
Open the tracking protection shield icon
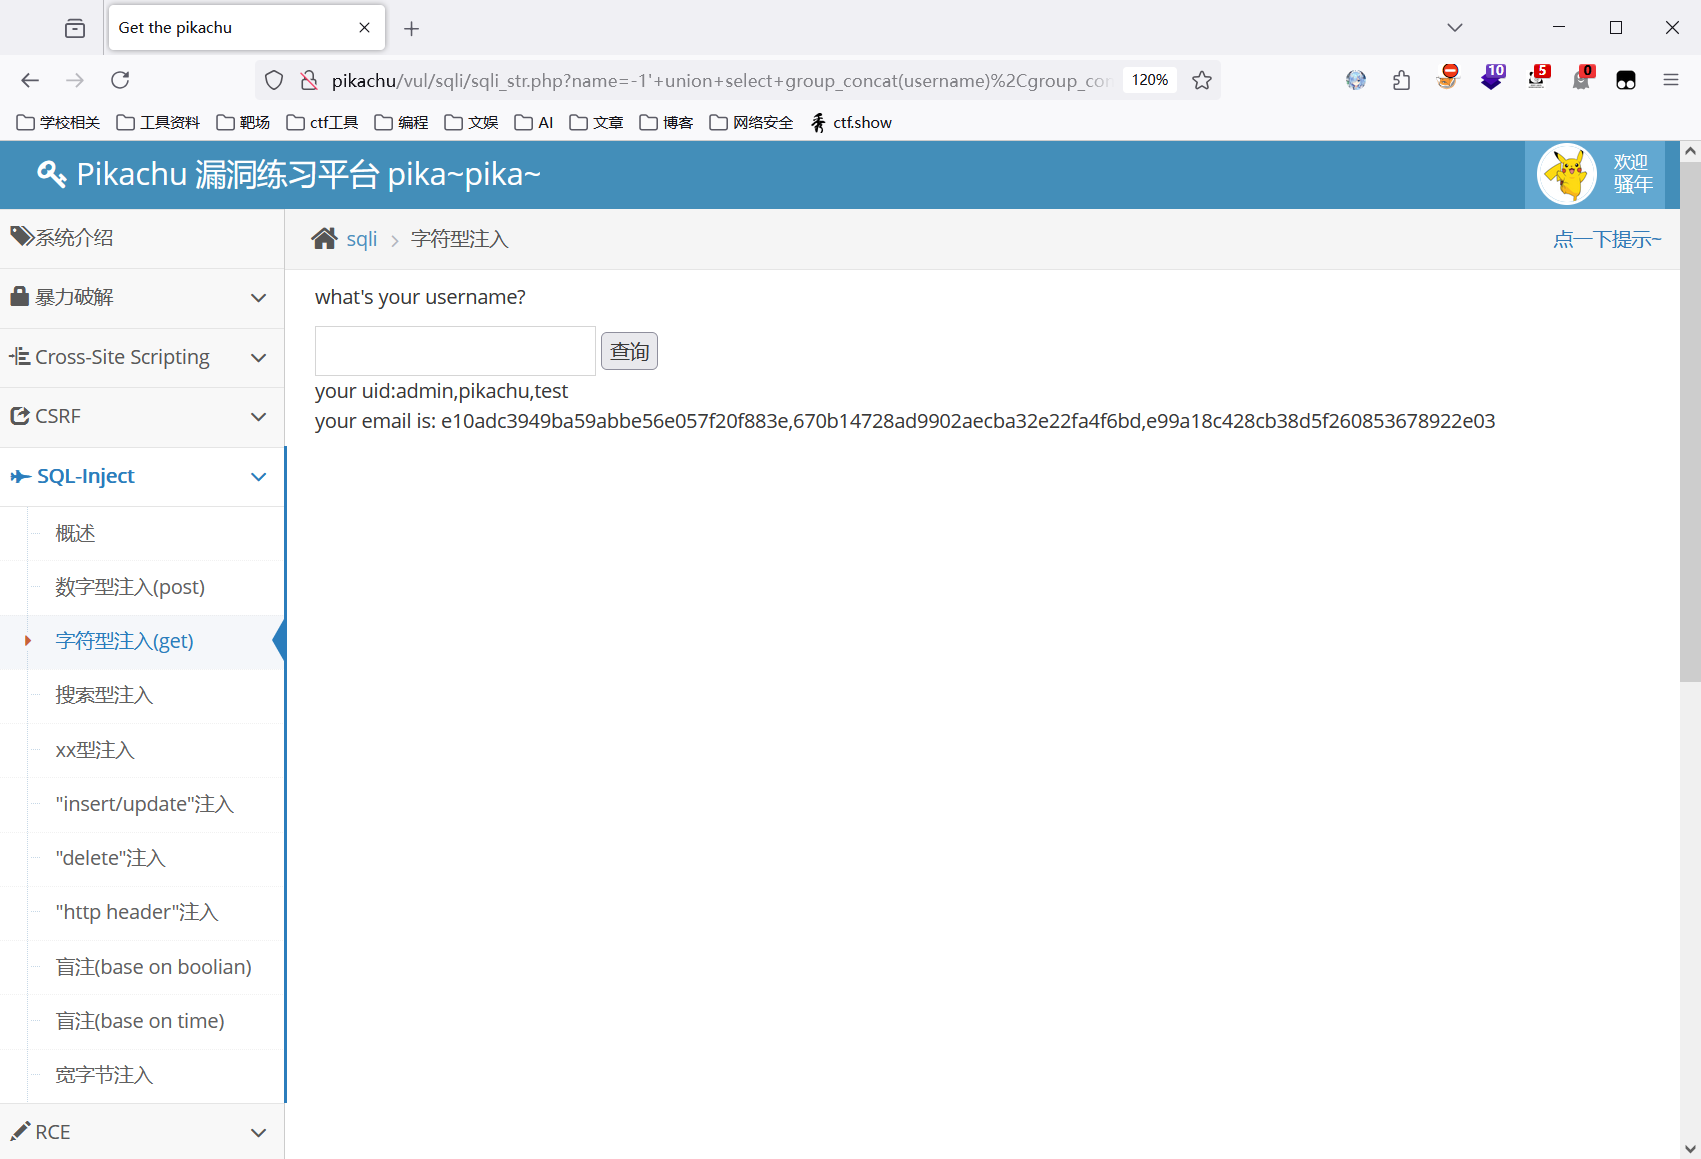pos(274,80)
